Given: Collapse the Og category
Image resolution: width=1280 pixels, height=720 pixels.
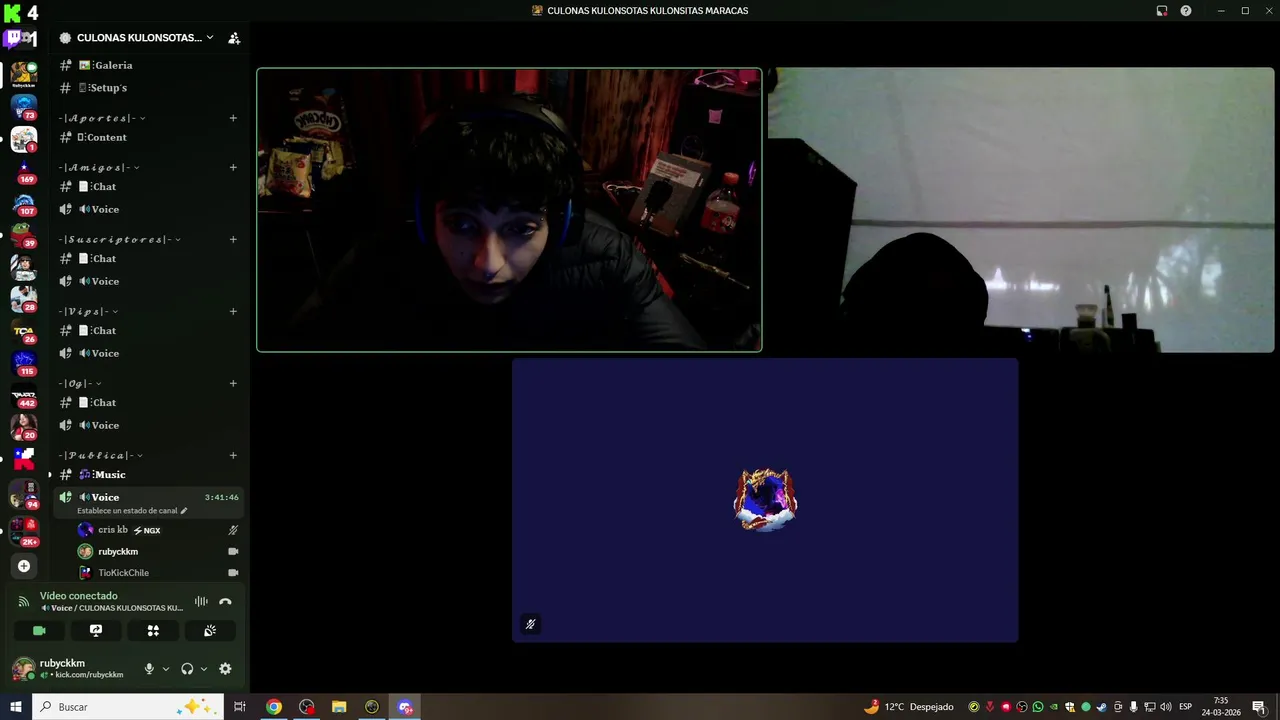Looking at the screenshot, I should coord(80,383).
